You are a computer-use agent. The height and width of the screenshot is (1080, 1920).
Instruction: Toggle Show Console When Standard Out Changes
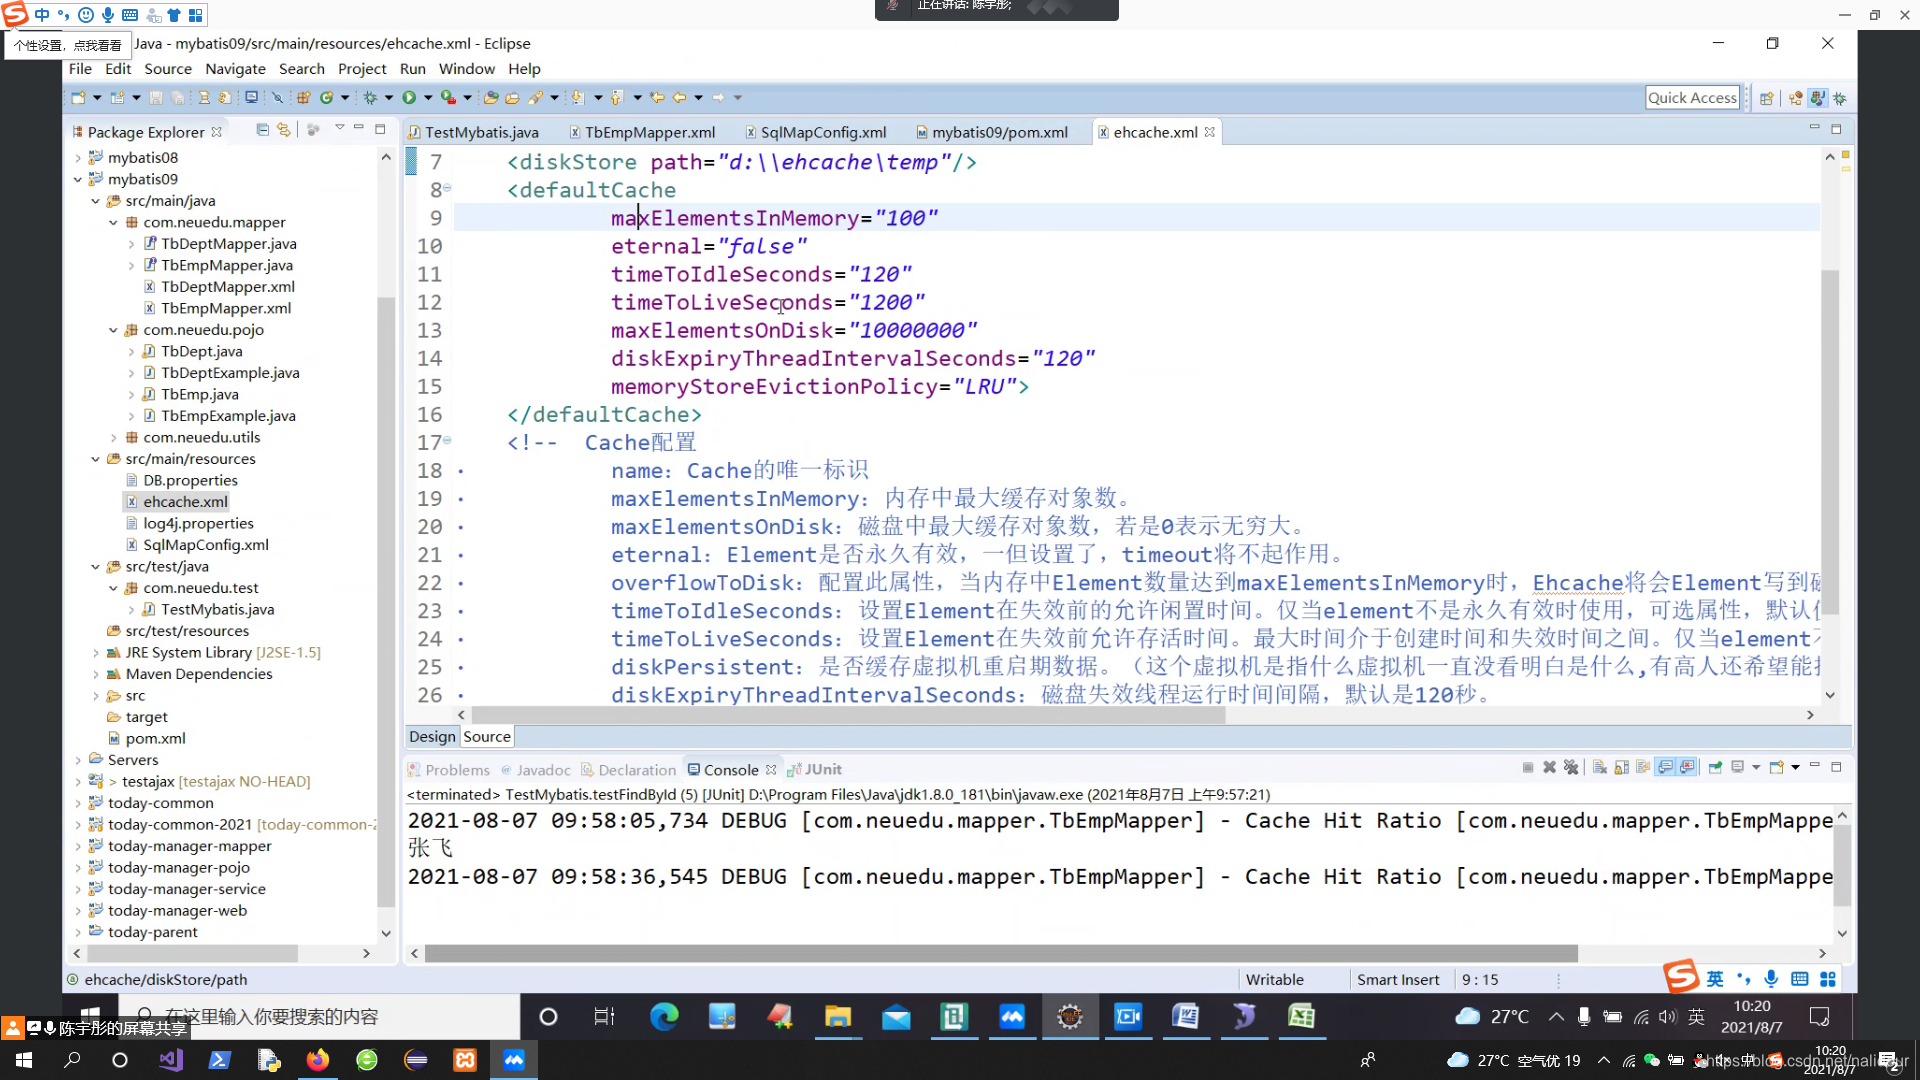tap(1665, 768)
